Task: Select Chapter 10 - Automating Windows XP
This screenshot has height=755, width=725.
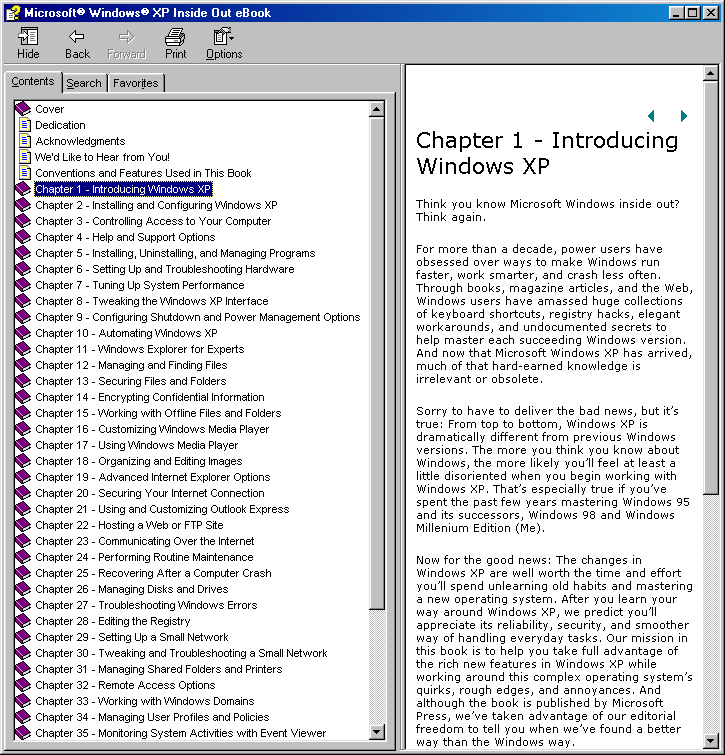Action: [x=126, y=333]
